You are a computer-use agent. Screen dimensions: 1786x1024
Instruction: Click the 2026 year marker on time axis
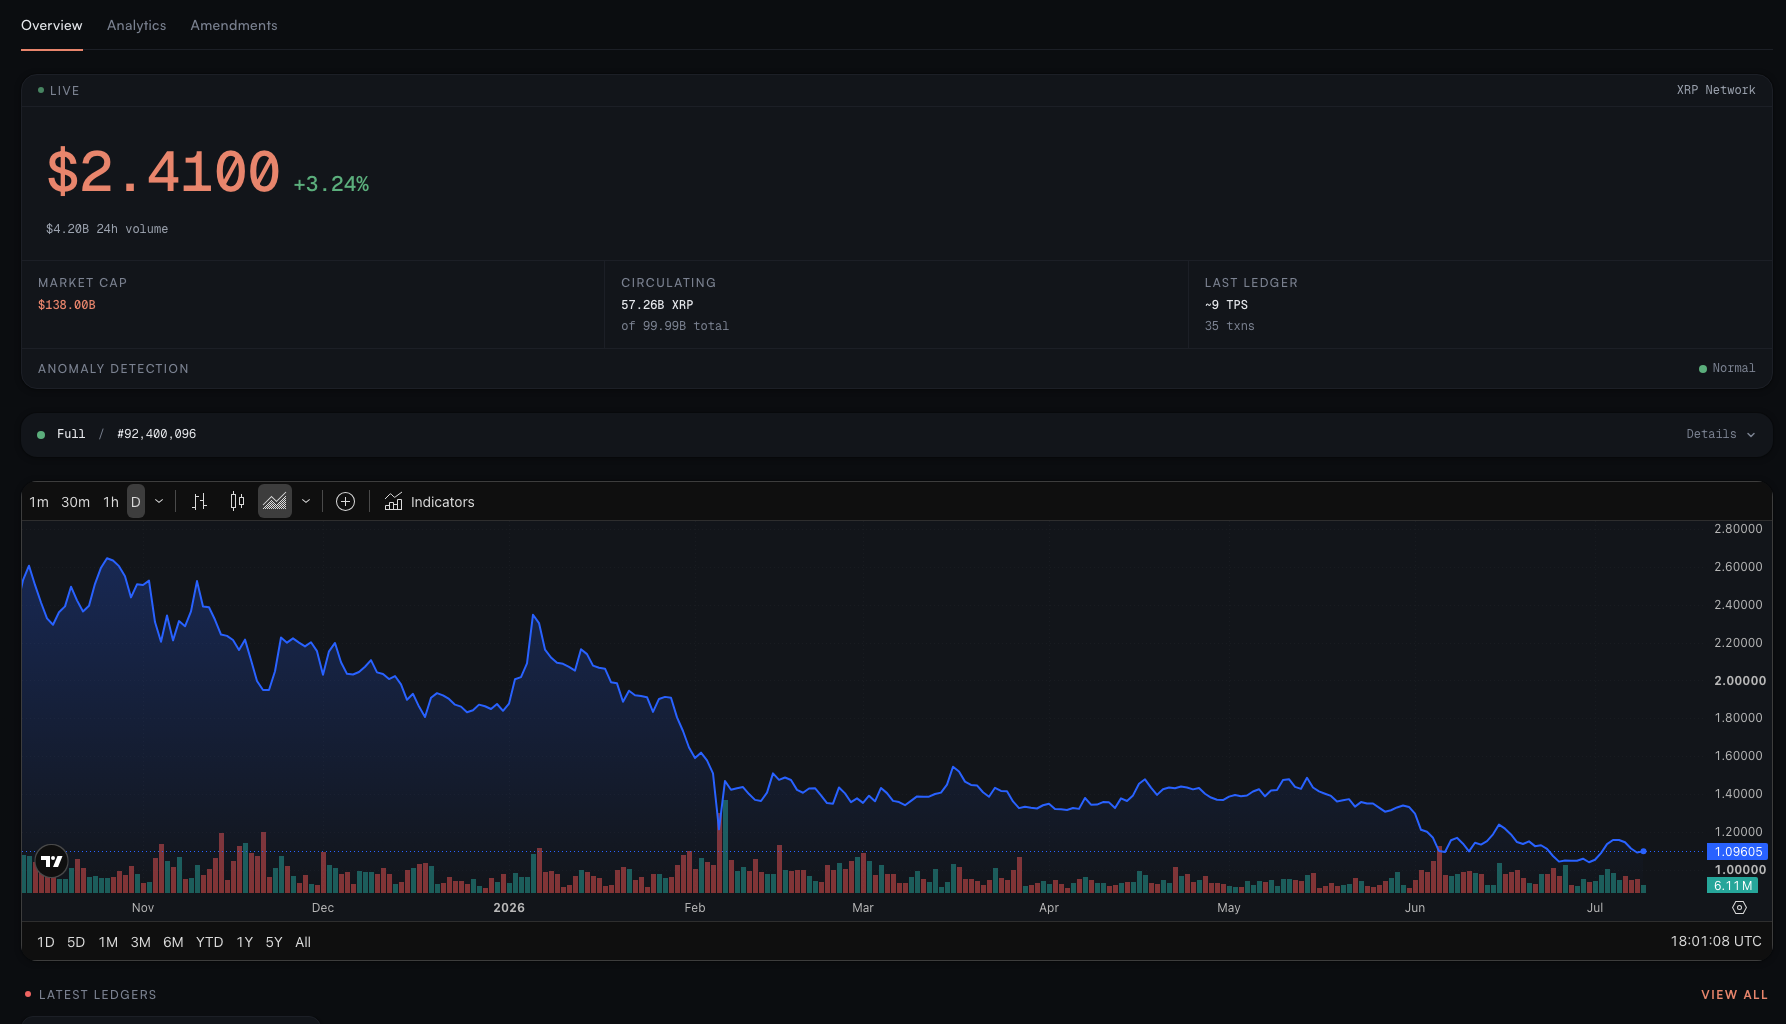509,908
